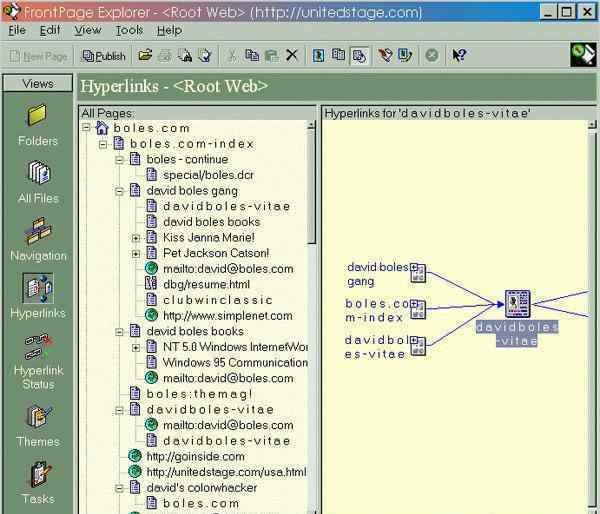Image resolution: width=600 pixels, height=514 pixels.
Task: Click scroll up arrow in hyperlinks pane
Action: 592,125
